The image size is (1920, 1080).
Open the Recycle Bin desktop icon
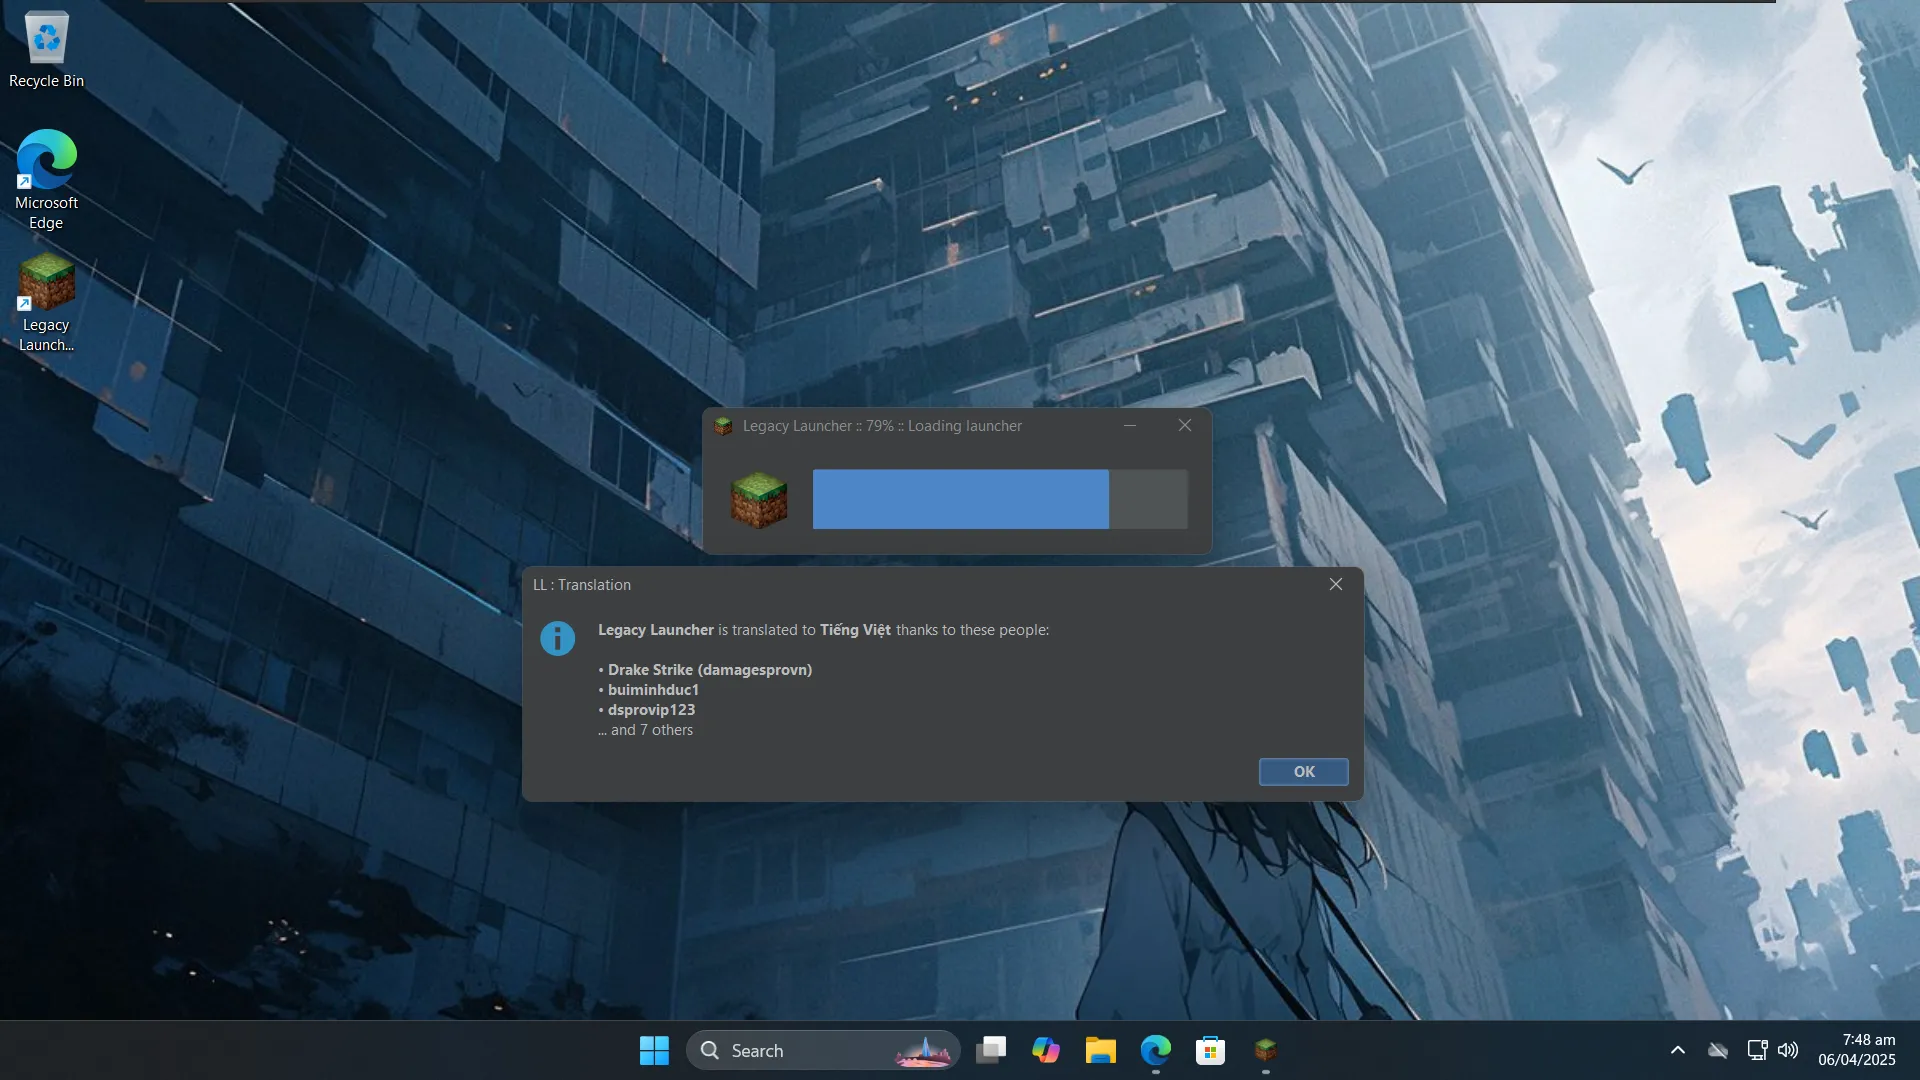pos(46,50)
